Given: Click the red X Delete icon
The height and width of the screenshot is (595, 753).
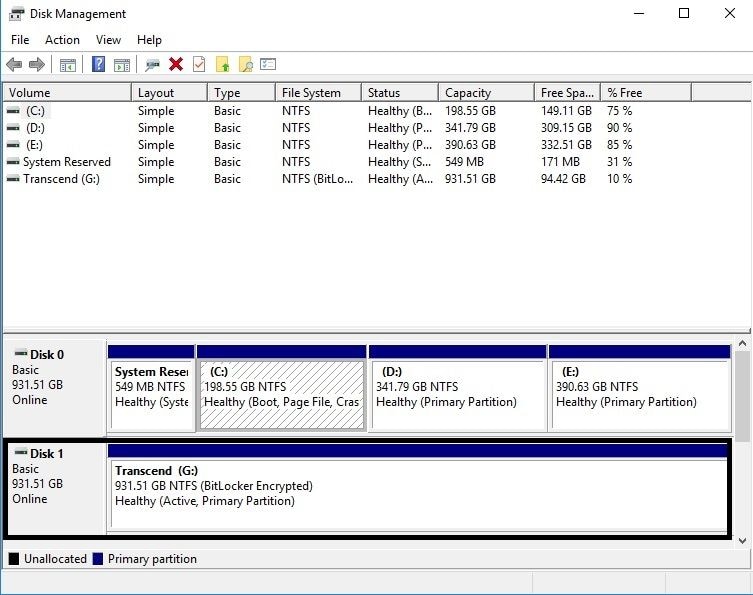Looking at the screenshot, I should click(x=176, y=64).
